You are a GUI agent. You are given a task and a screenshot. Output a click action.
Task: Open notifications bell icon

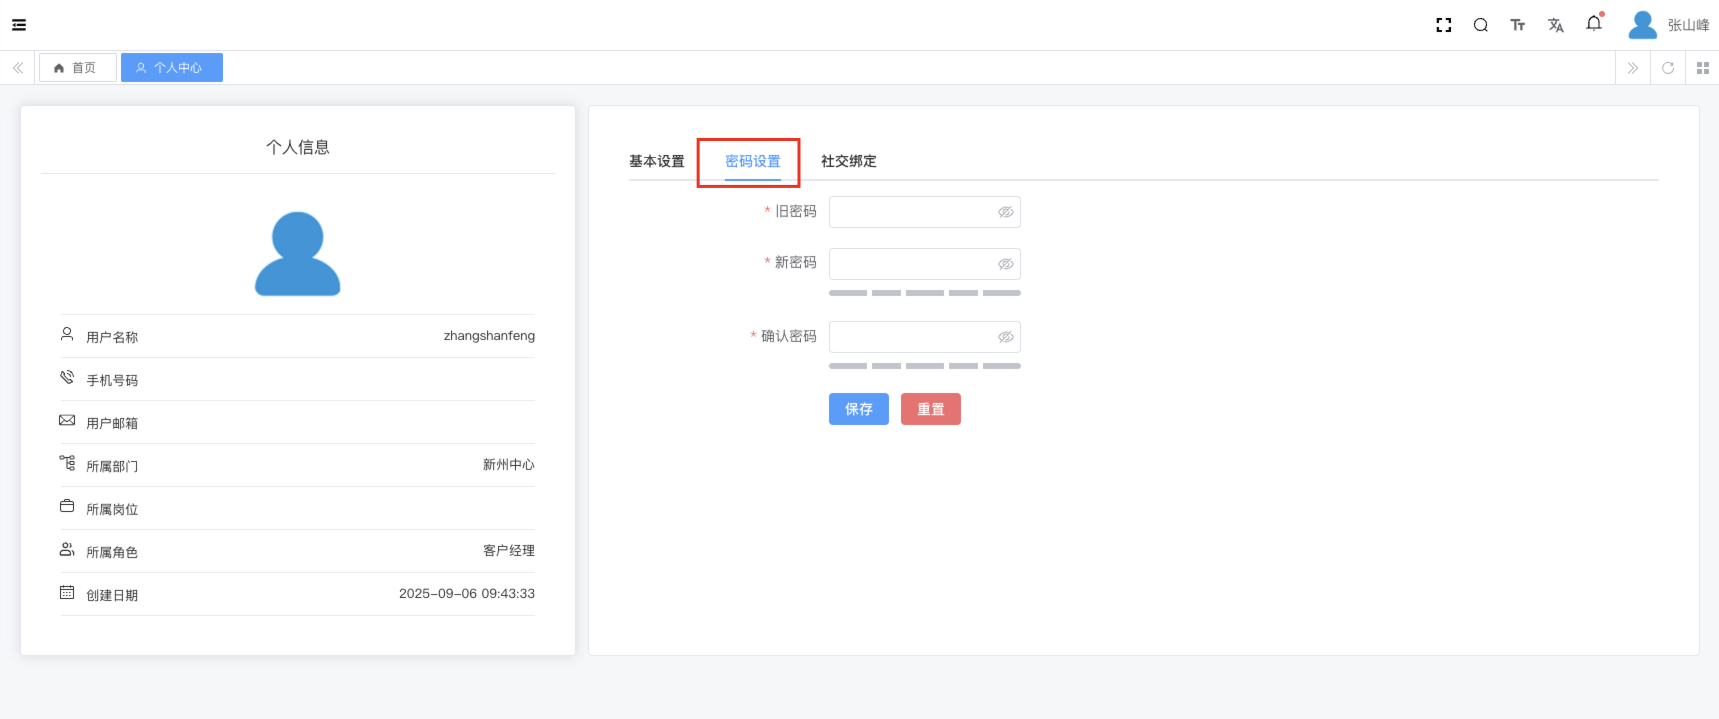point(1593,24)
